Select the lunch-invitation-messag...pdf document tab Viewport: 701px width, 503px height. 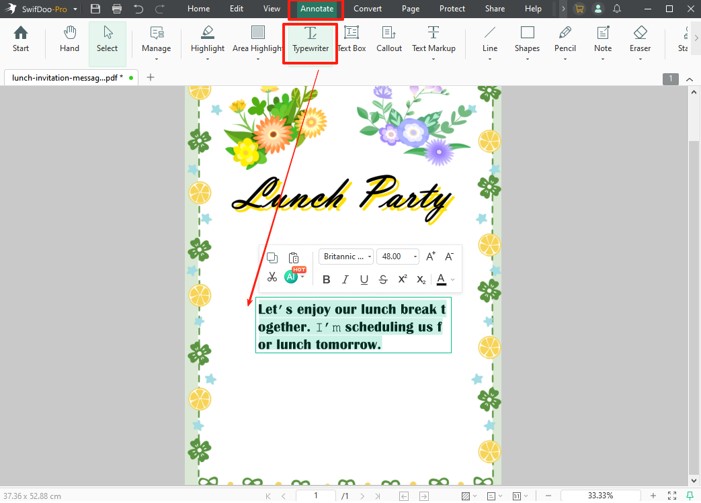72,77
